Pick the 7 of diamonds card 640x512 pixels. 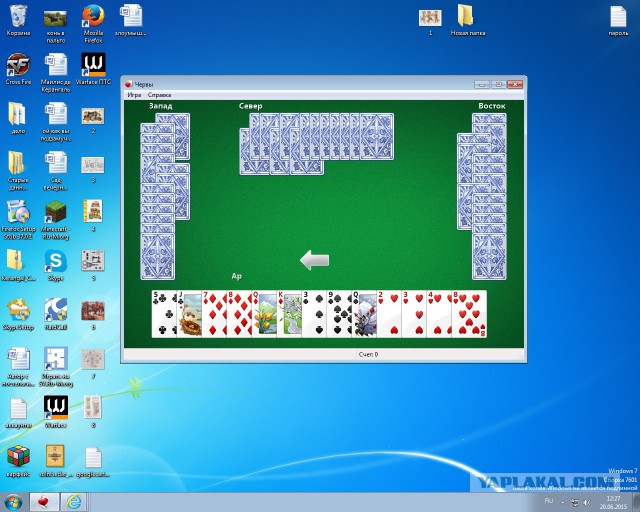[214, 314]
